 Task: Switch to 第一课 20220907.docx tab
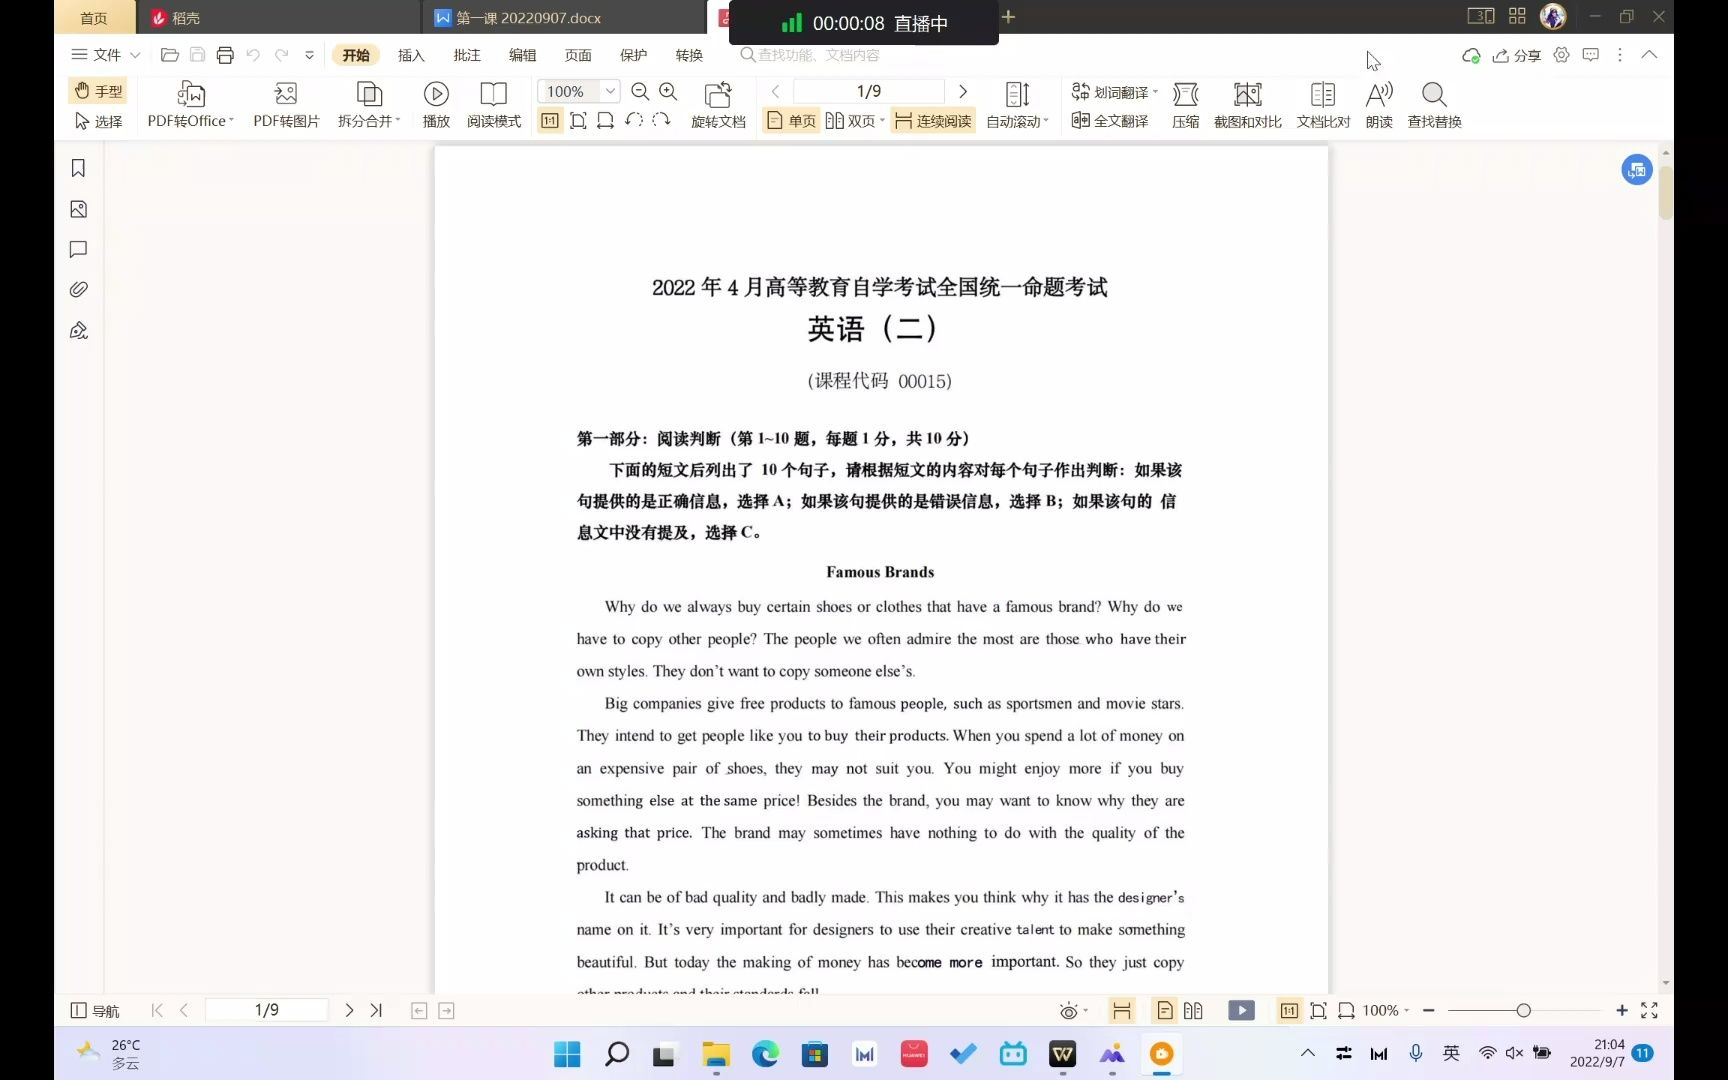[563, 18]
